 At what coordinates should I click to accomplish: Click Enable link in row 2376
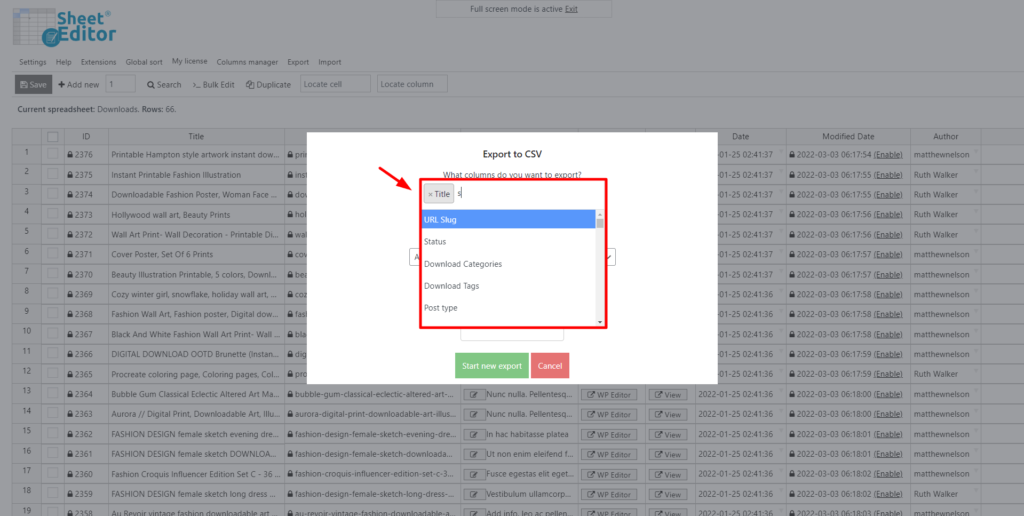click(888, 155)
